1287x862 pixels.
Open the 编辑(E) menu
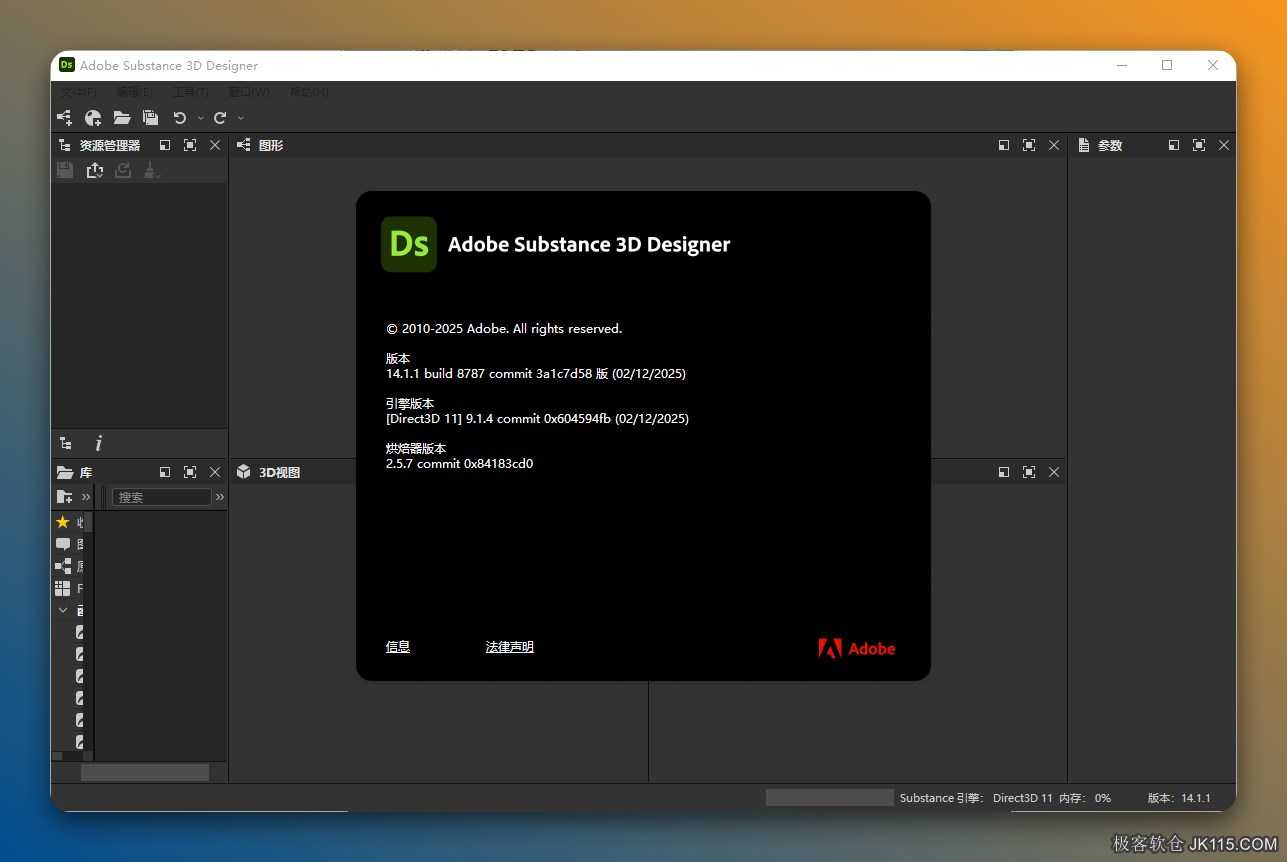coord(135,92)
